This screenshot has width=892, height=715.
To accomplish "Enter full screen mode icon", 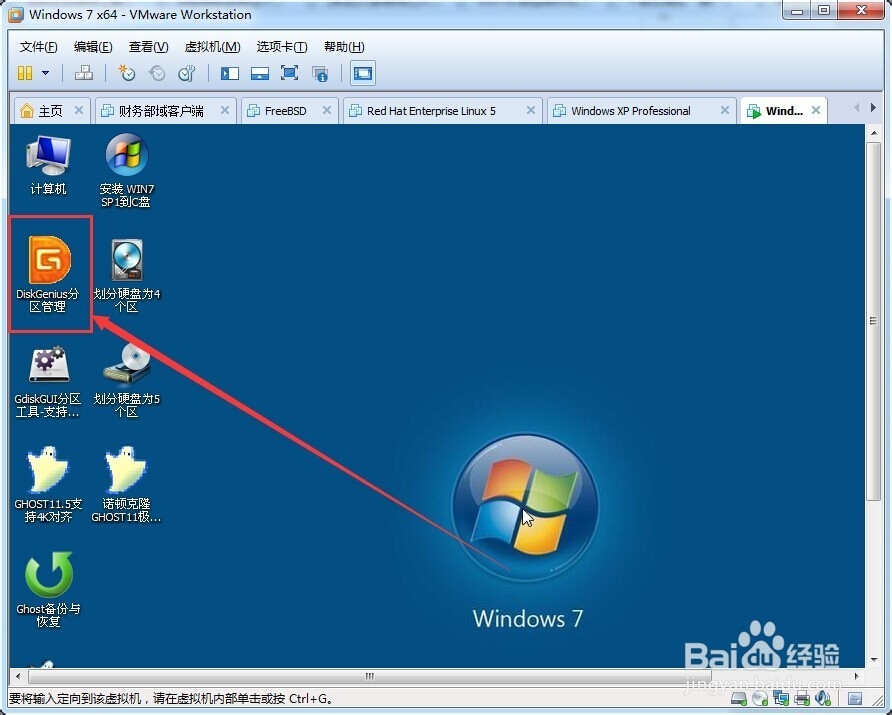I will tap(290, 73).
